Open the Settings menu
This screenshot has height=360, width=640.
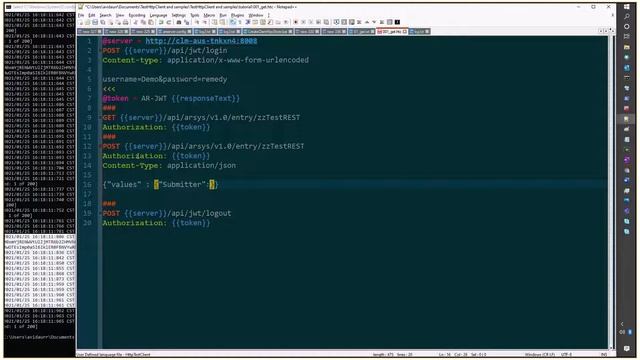pos(178,15)
